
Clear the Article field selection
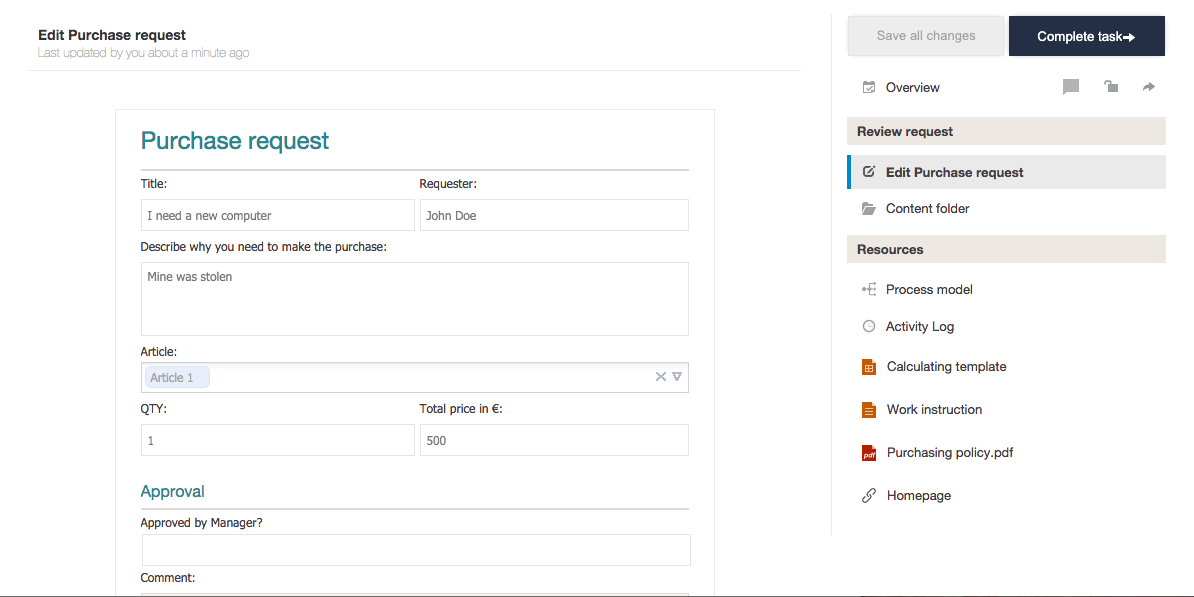(660, 377)
